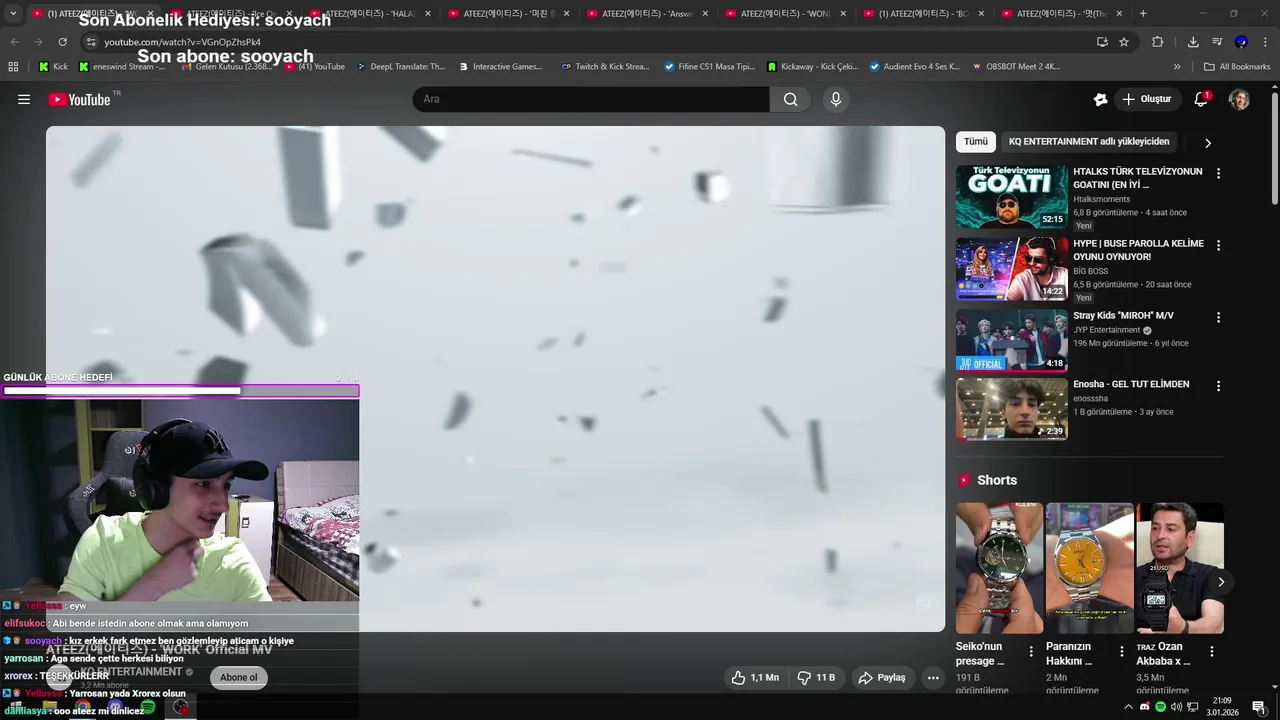The width and height of the screenshot is (1280, 720).
Task: Dislike the video (11 B)
Action: coord(816,677)
